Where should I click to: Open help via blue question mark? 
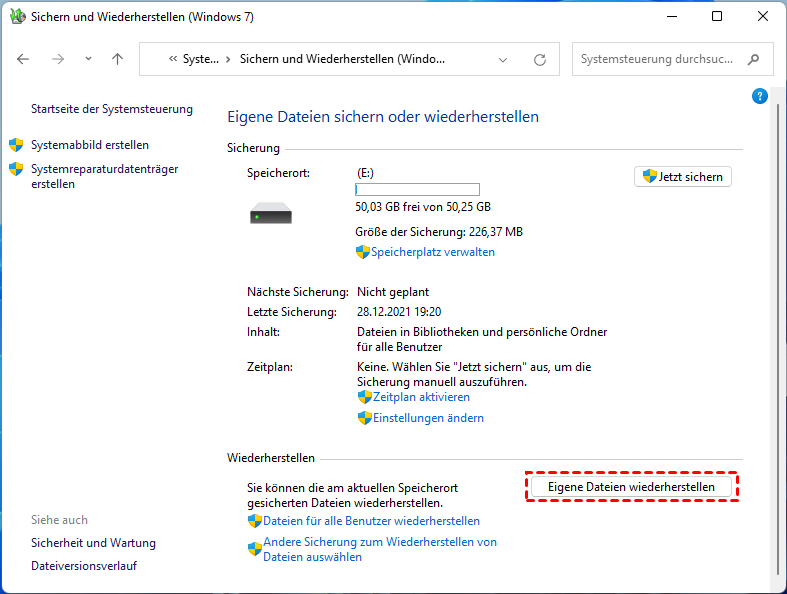pos(760,96)
